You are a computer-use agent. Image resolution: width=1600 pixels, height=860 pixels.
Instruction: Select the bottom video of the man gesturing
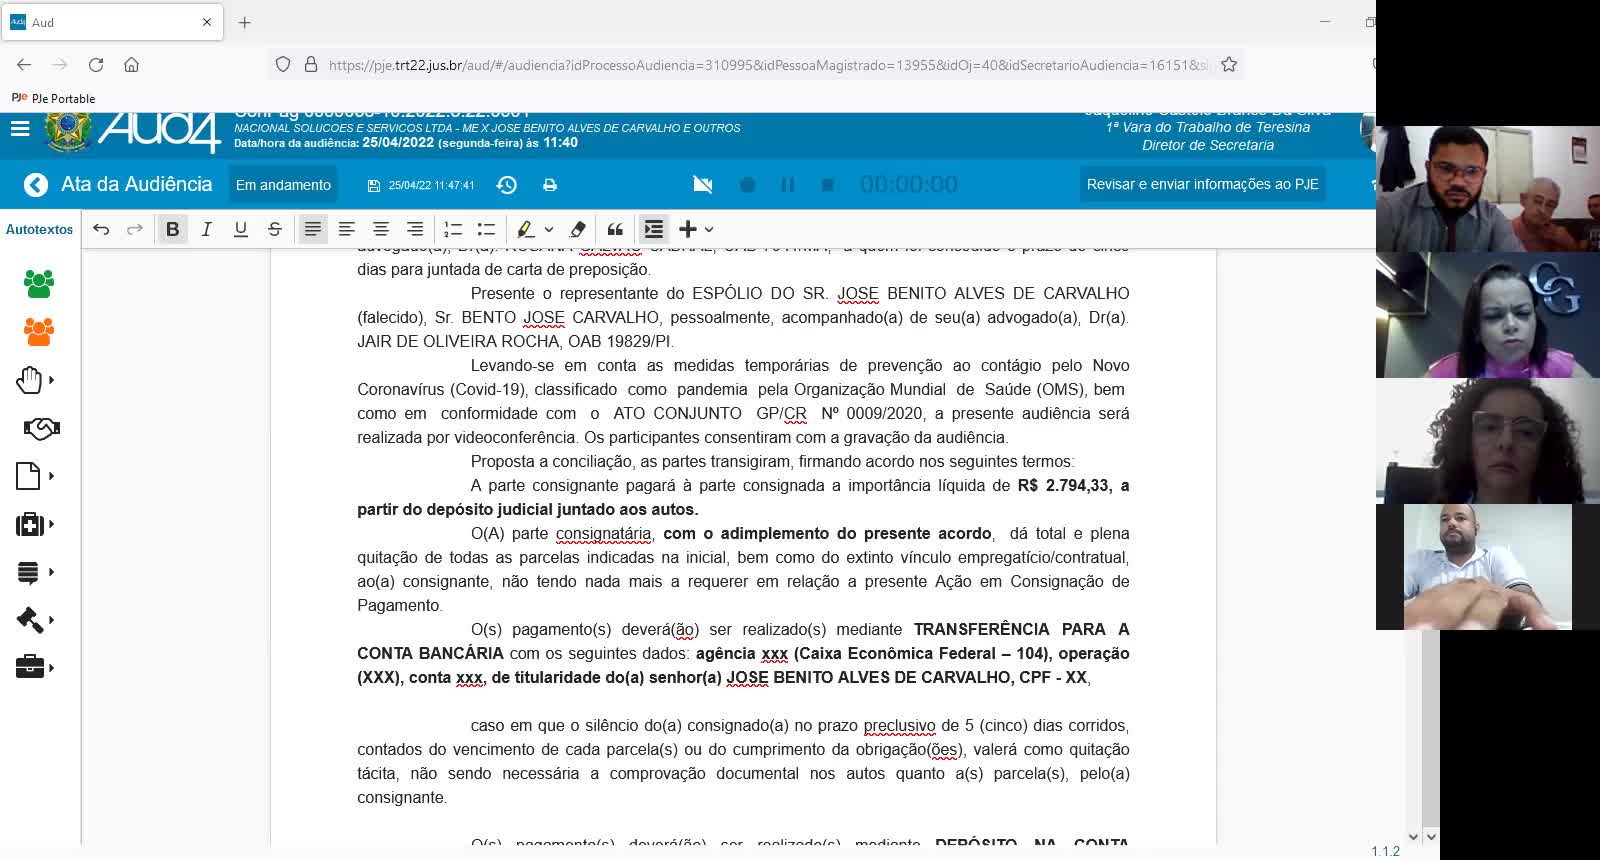click(x=1488, y=566)
